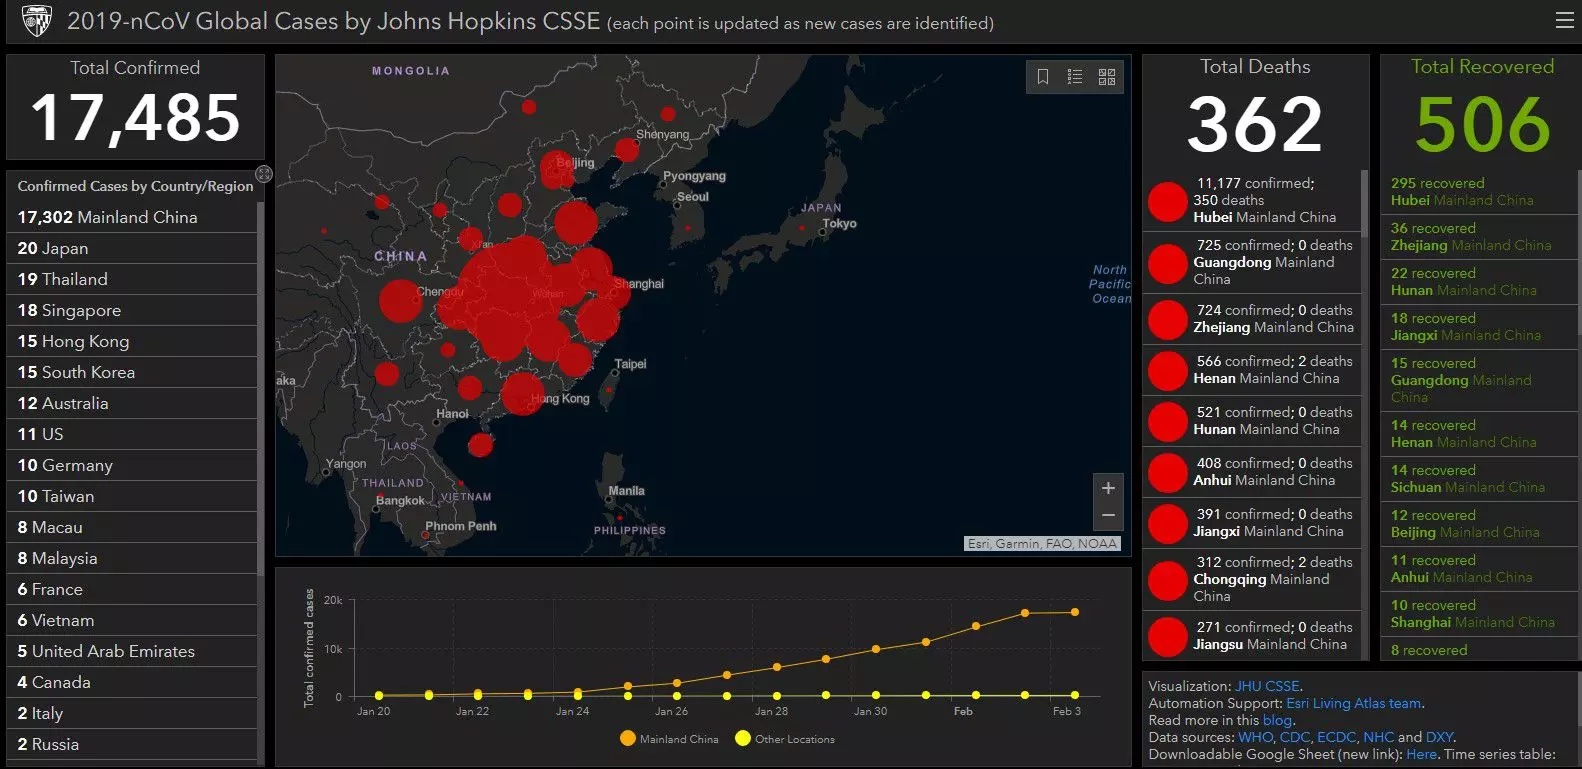
Task: Select 10 Taiwan row
Action: click(132, 496)
